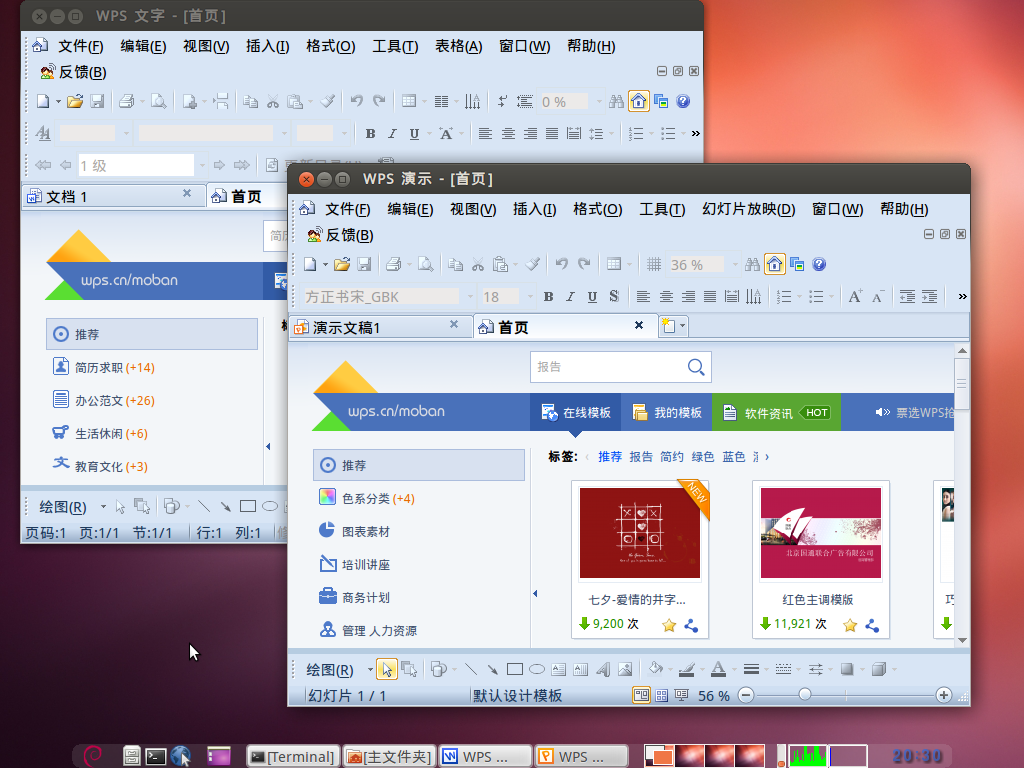Click the zoom slider handle in Presentation status bar
Viewport: 1024px width, 768px height.
pos(805,695)
